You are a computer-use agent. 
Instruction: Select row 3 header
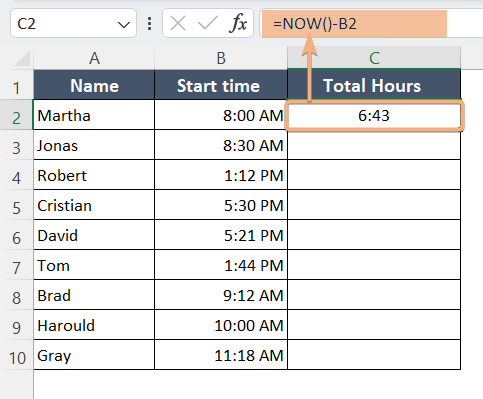(17, 145)
